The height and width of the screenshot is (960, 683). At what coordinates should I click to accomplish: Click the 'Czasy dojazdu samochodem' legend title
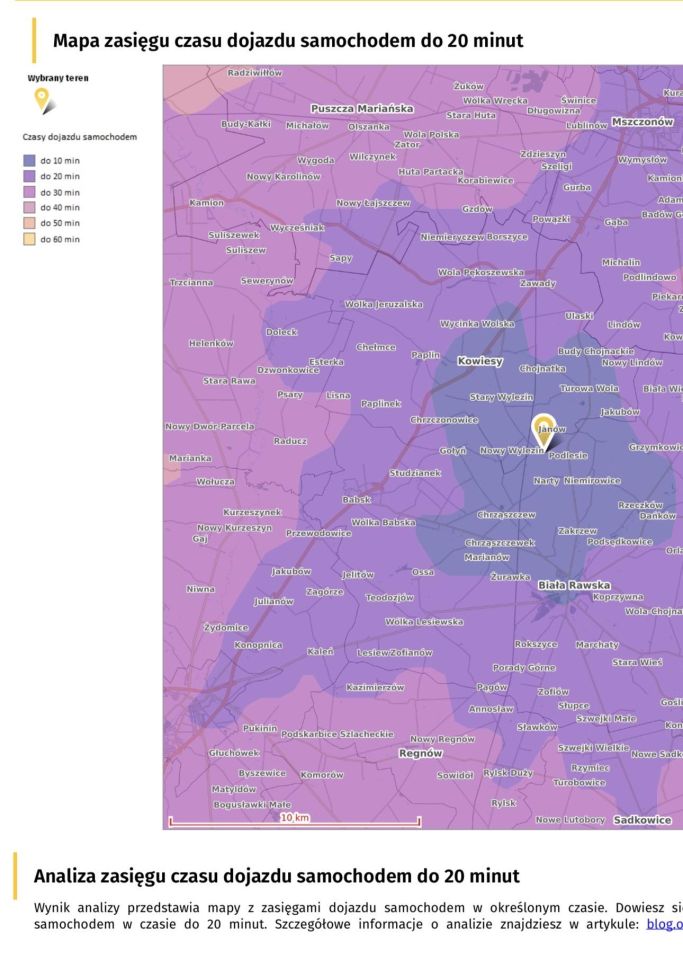tap(80, 137)
